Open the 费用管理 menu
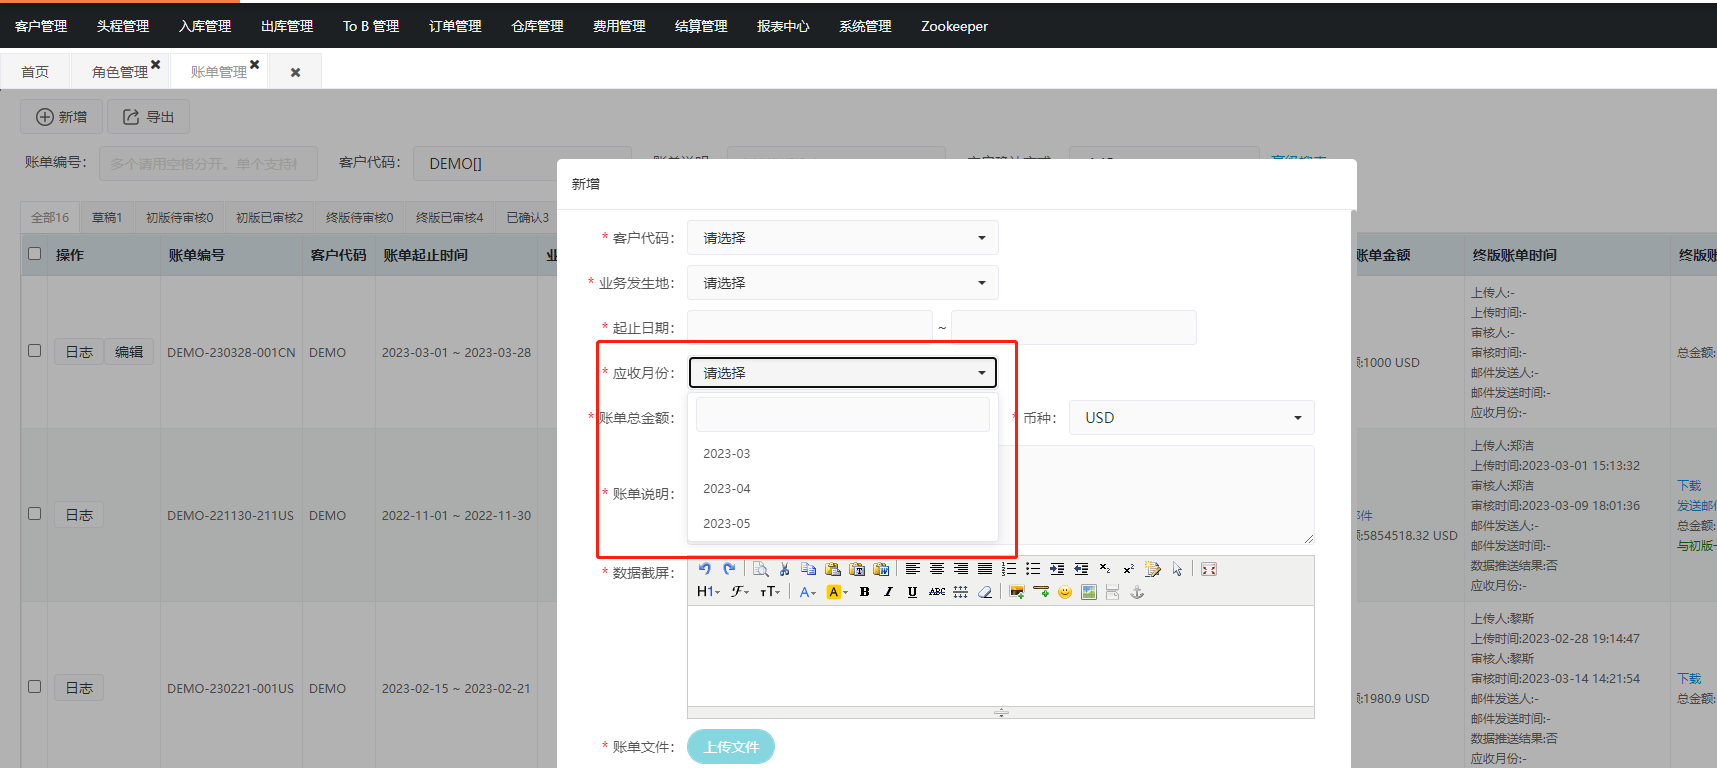This screenshot has height=768, width=1717. click(619, 26)
